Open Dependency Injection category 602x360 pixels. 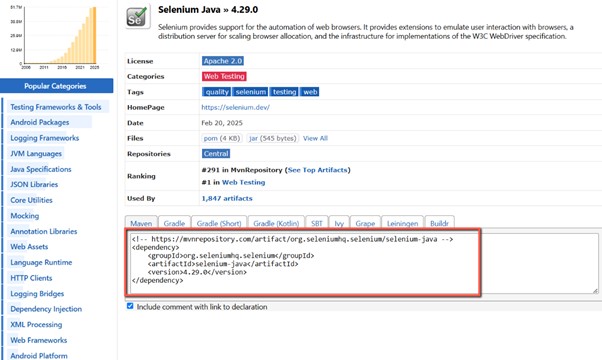46,309
